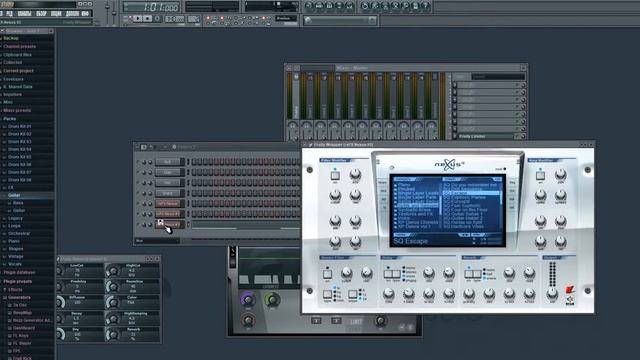640x360 pixels.
Task: Select 3x Osc generator in Browser
Action: tap(20, 305)
